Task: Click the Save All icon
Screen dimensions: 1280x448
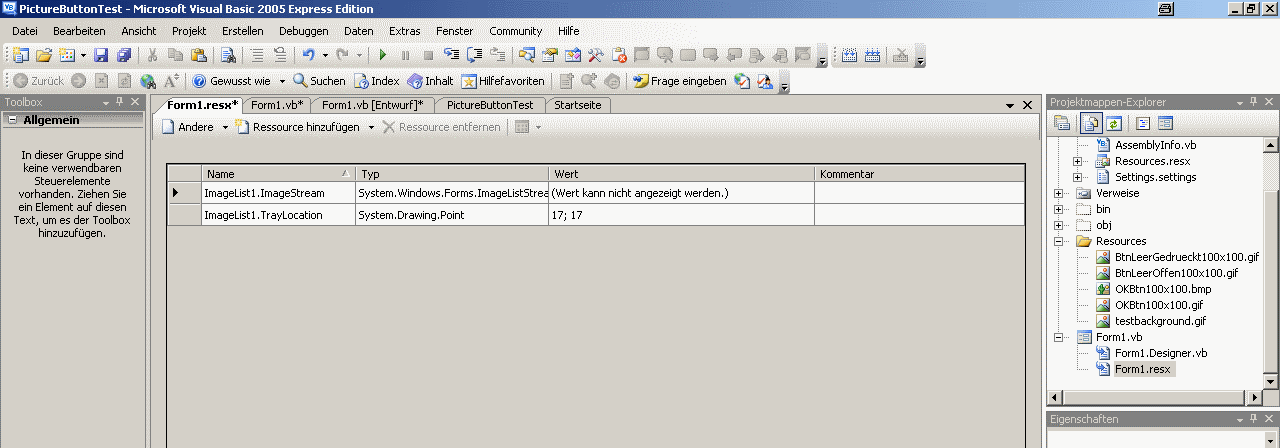Action: 124,55
